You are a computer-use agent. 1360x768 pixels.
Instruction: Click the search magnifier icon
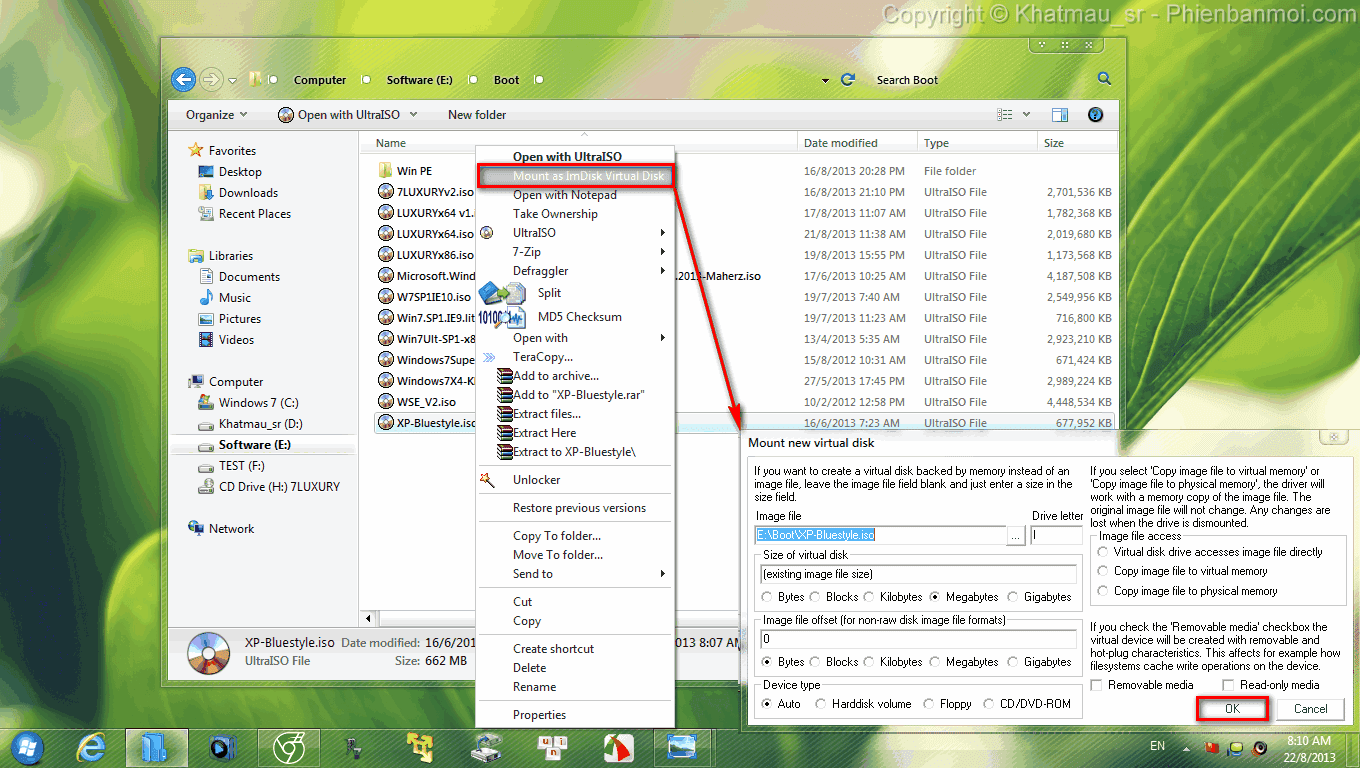click(1104, 79)
